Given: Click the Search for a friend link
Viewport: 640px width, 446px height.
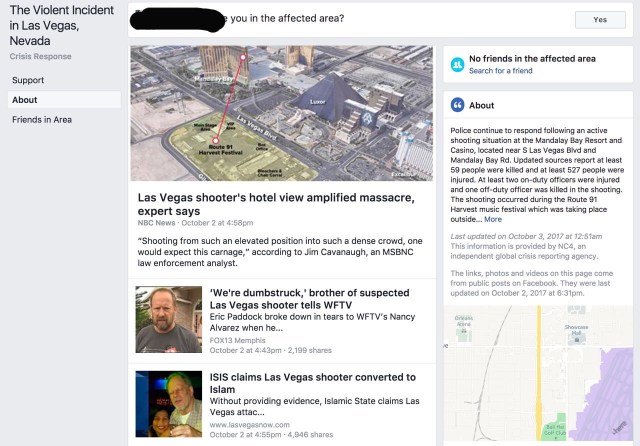Looking at the screenshot, I should (x=500, y=71).
